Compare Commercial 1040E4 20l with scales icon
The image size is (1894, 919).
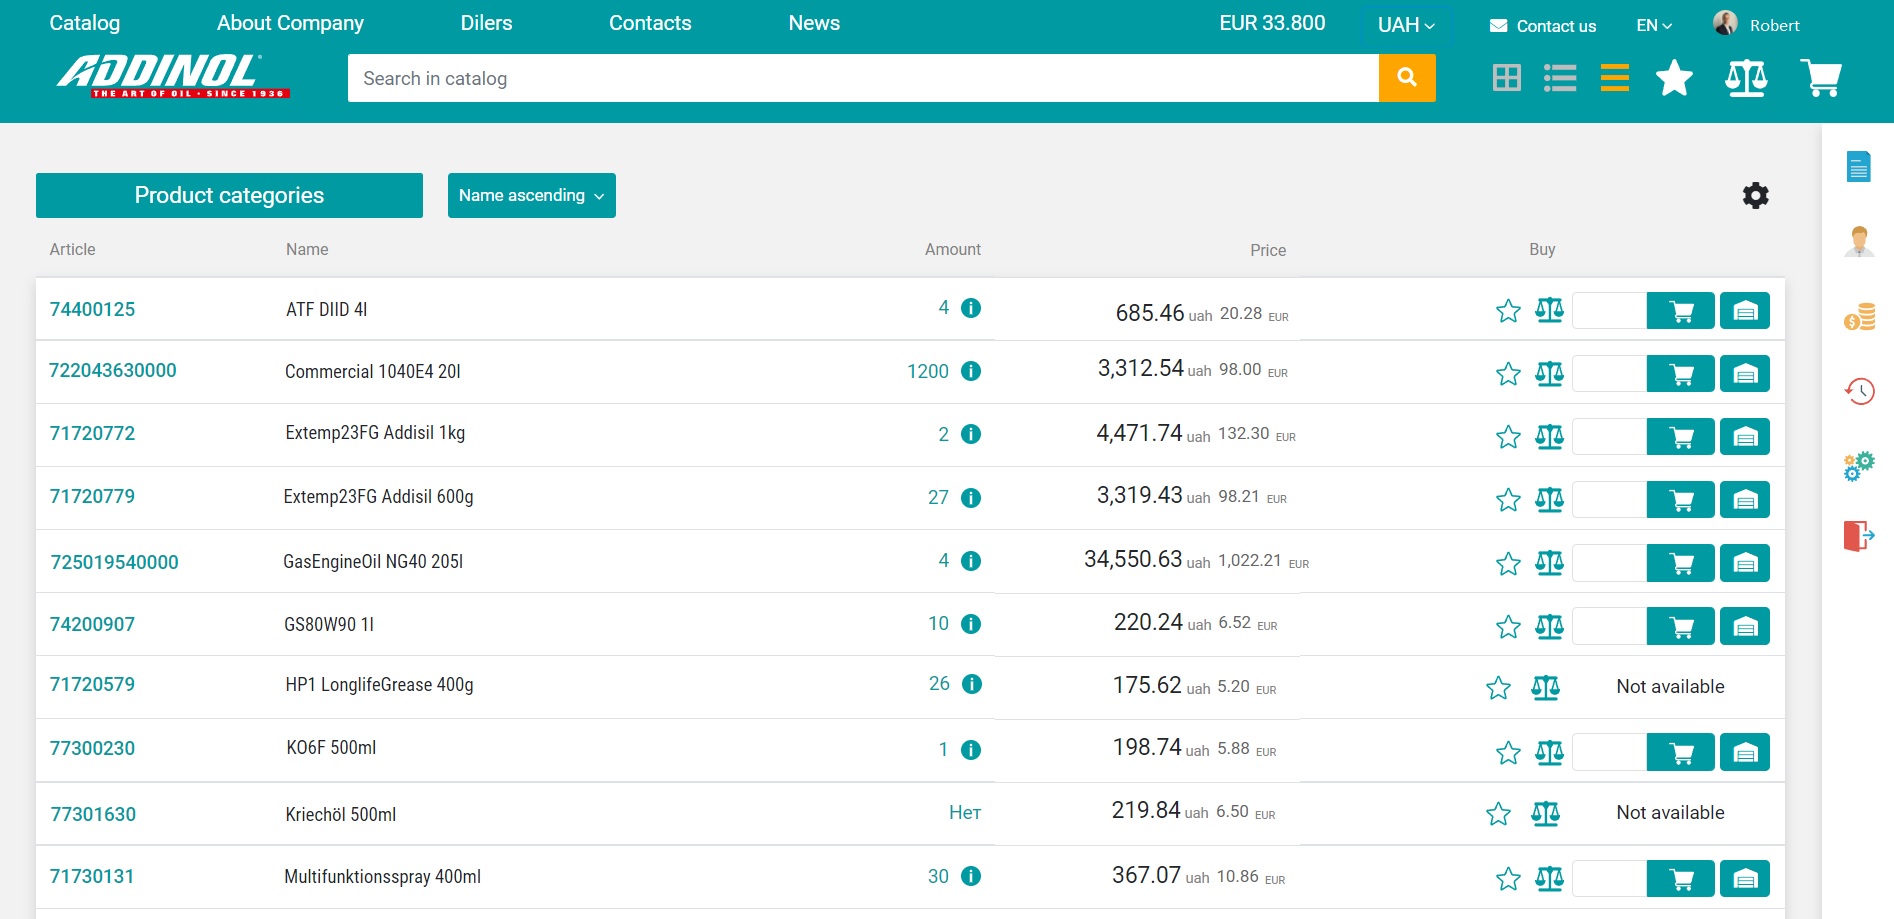coord(1549,374)
